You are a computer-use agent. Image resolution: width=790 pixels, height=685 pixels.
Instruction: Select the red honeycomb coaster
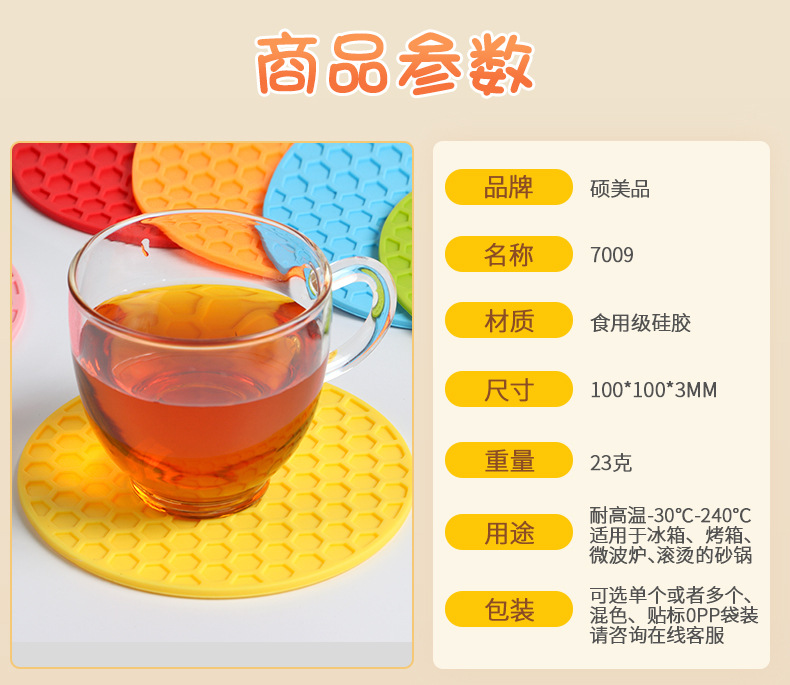click(76, 187)
